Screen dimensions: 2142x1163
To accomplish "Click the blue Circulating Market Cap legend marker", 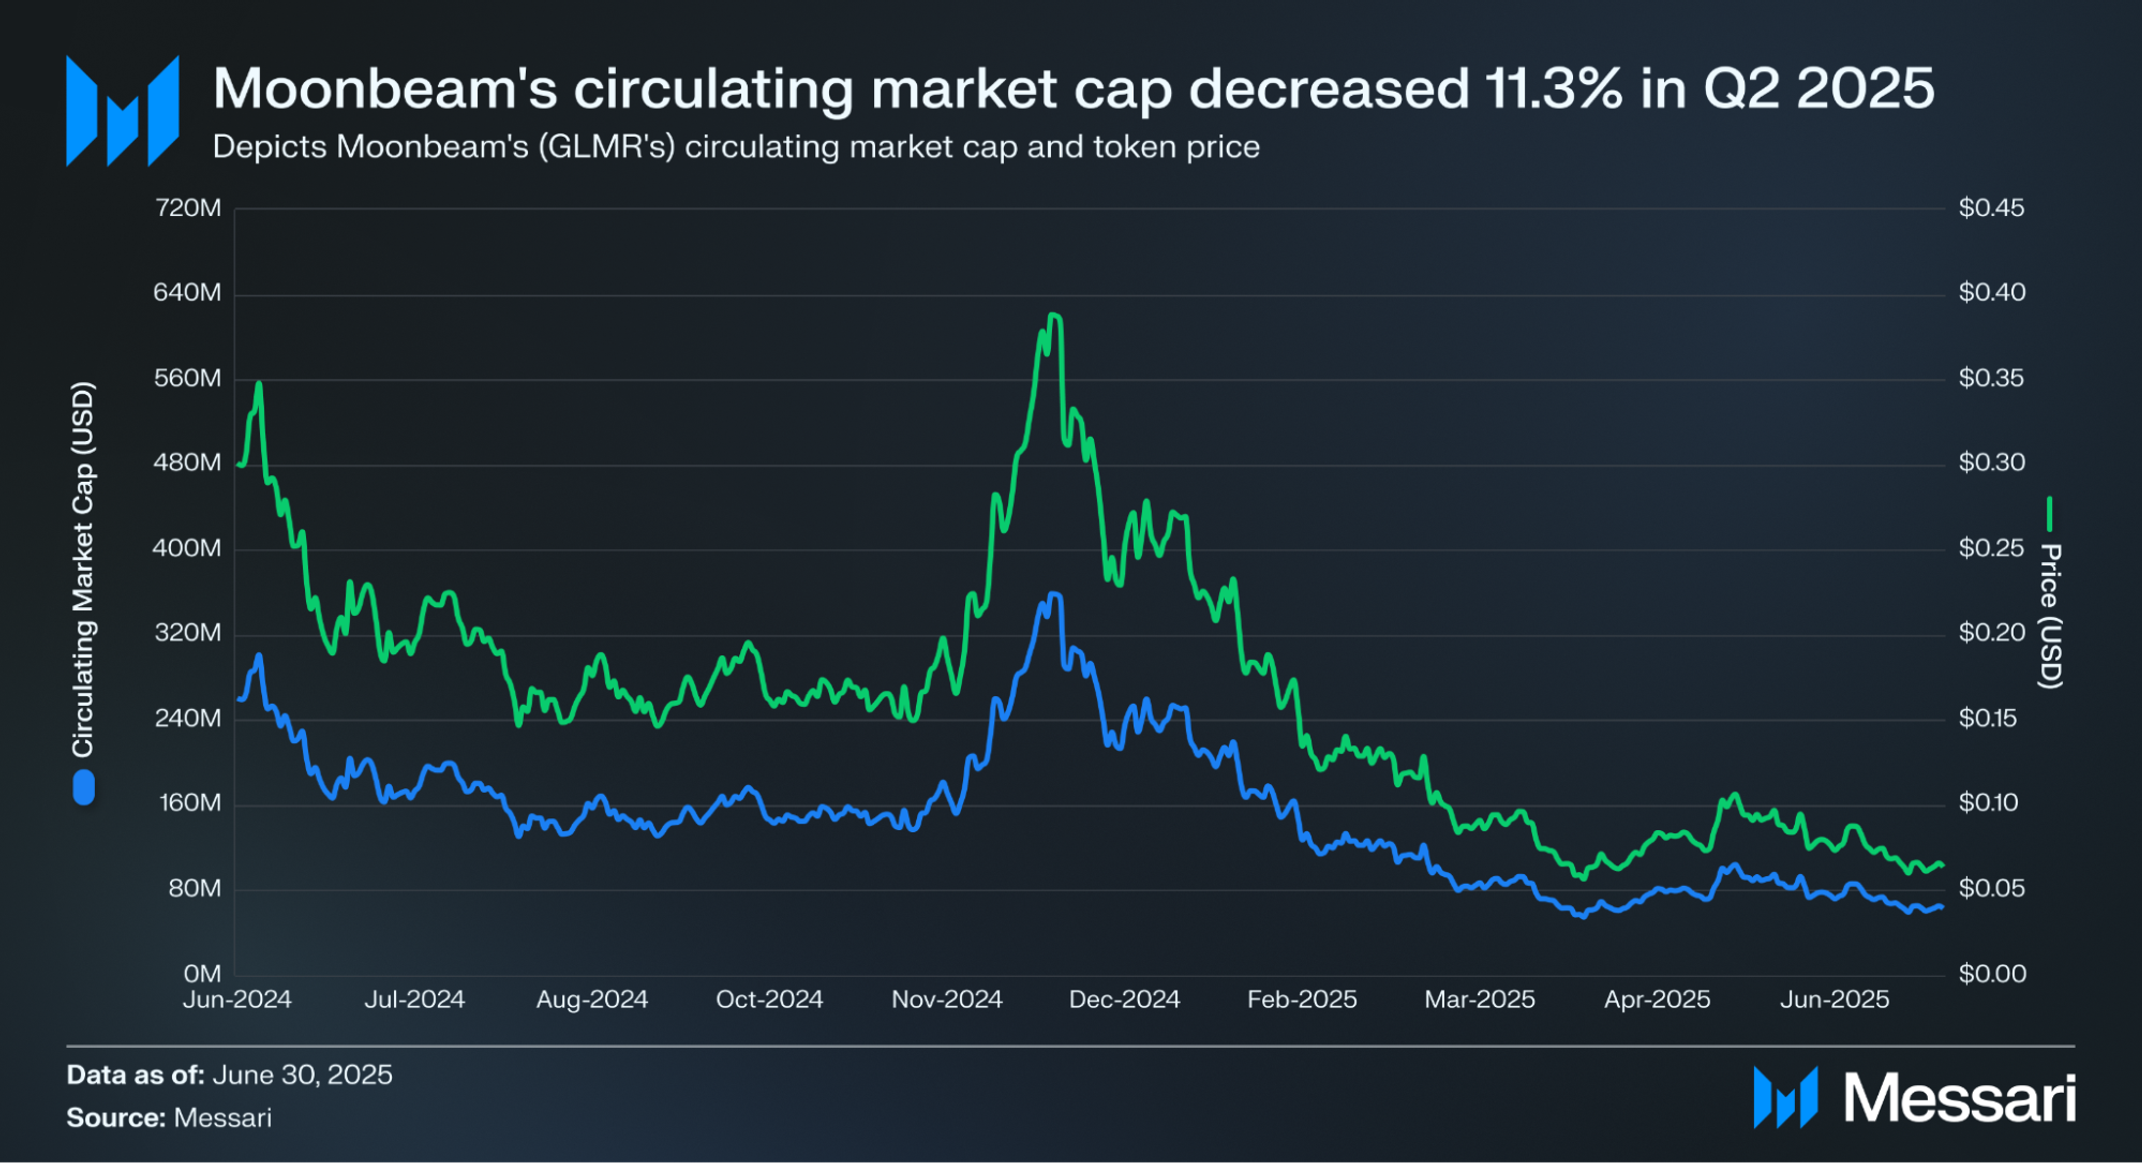I will pos(84,787).
